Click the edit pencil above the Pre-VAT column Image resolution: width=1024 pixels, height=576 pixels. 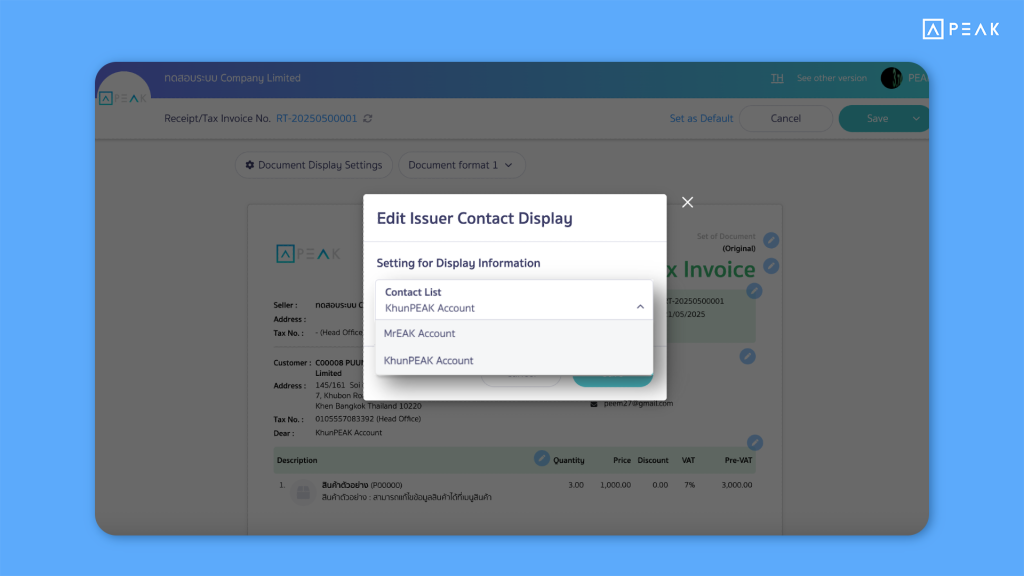point(755,442)
